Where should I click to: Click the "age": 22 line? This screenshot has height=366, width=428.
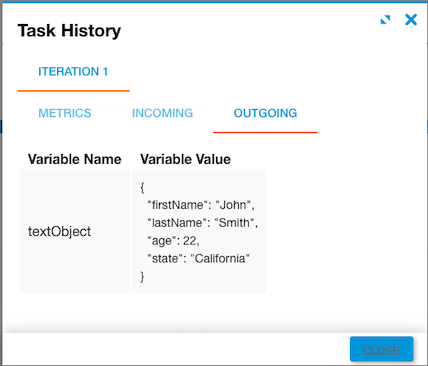(173, 241)
